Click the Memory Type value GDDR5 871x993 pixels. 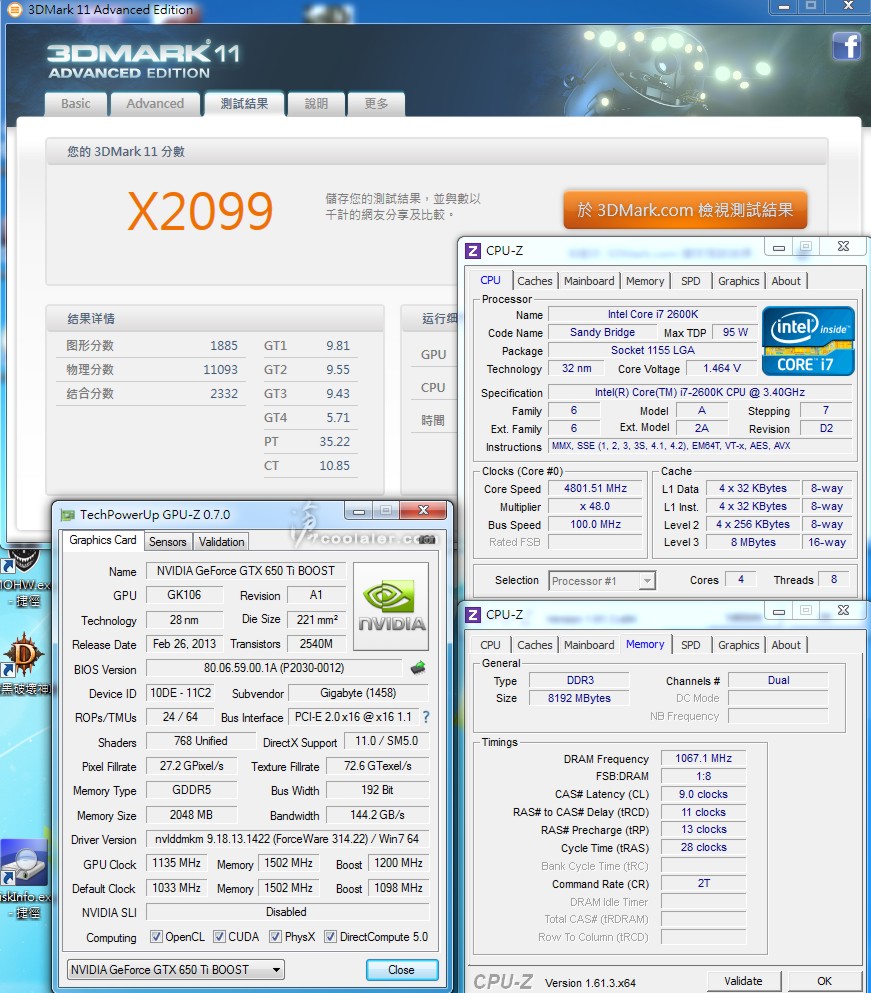click(191, 790)
